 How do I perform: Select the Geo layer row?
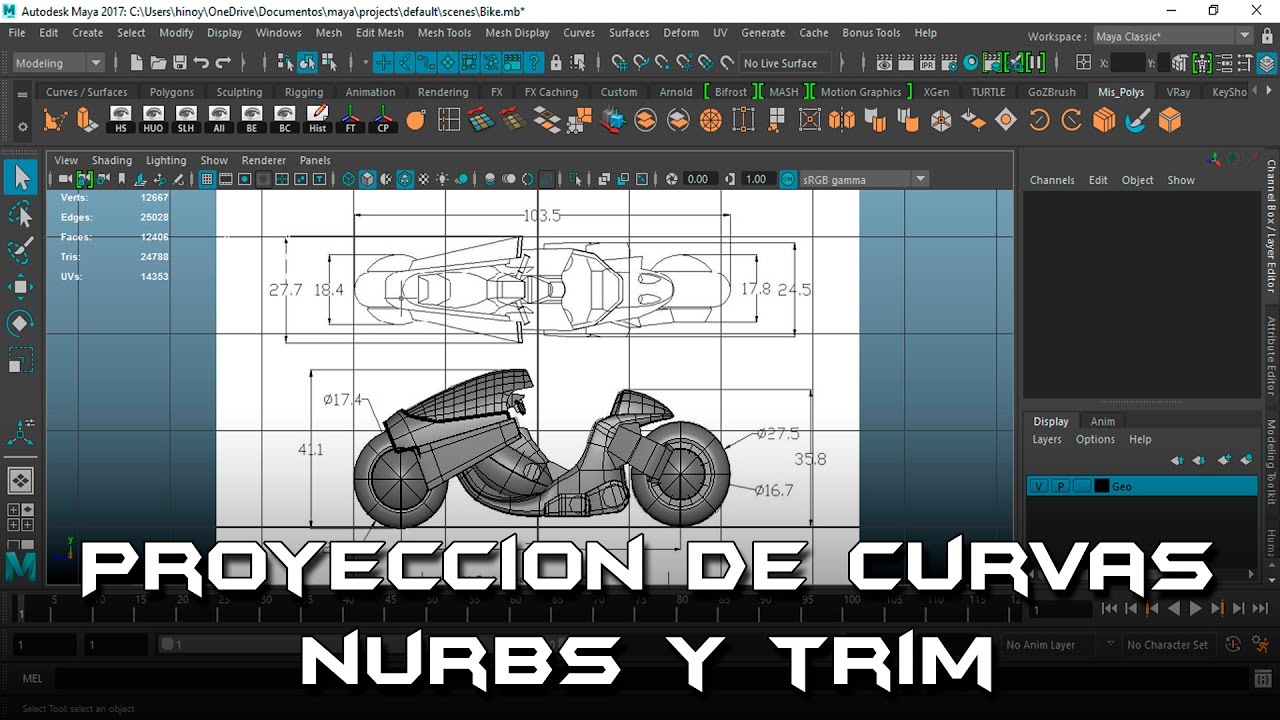1141,487
